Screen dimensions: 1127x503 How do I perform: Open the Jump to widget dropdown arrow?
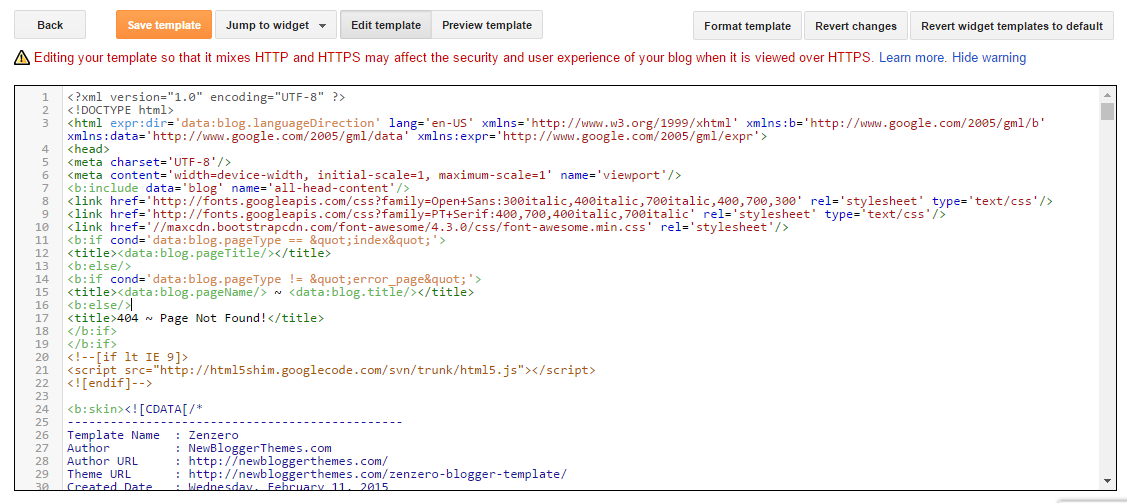322,26
